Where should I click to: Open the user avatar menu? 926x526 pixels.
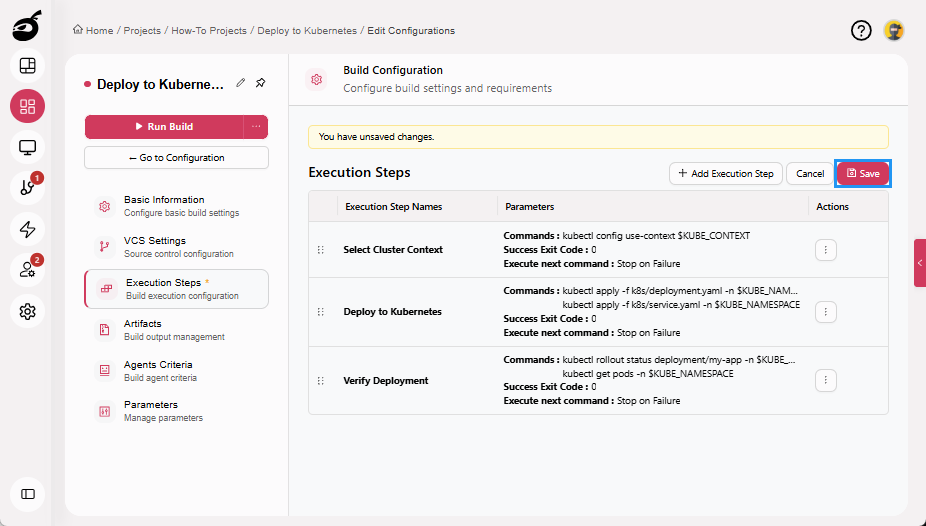pos(894,30)
